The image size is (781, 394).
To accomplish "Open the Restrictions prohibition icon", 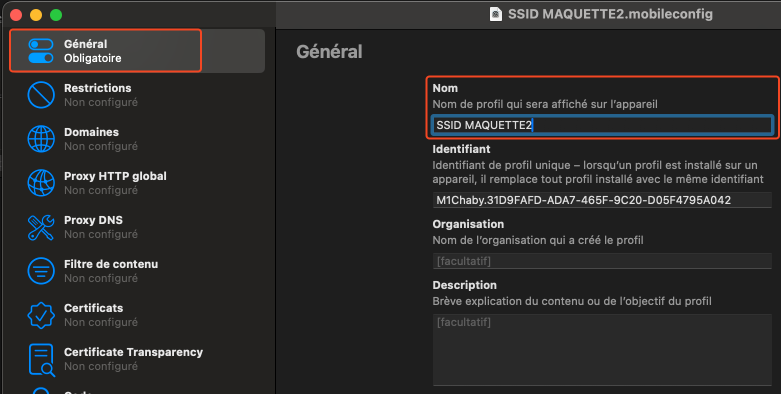I will point(41,95).
